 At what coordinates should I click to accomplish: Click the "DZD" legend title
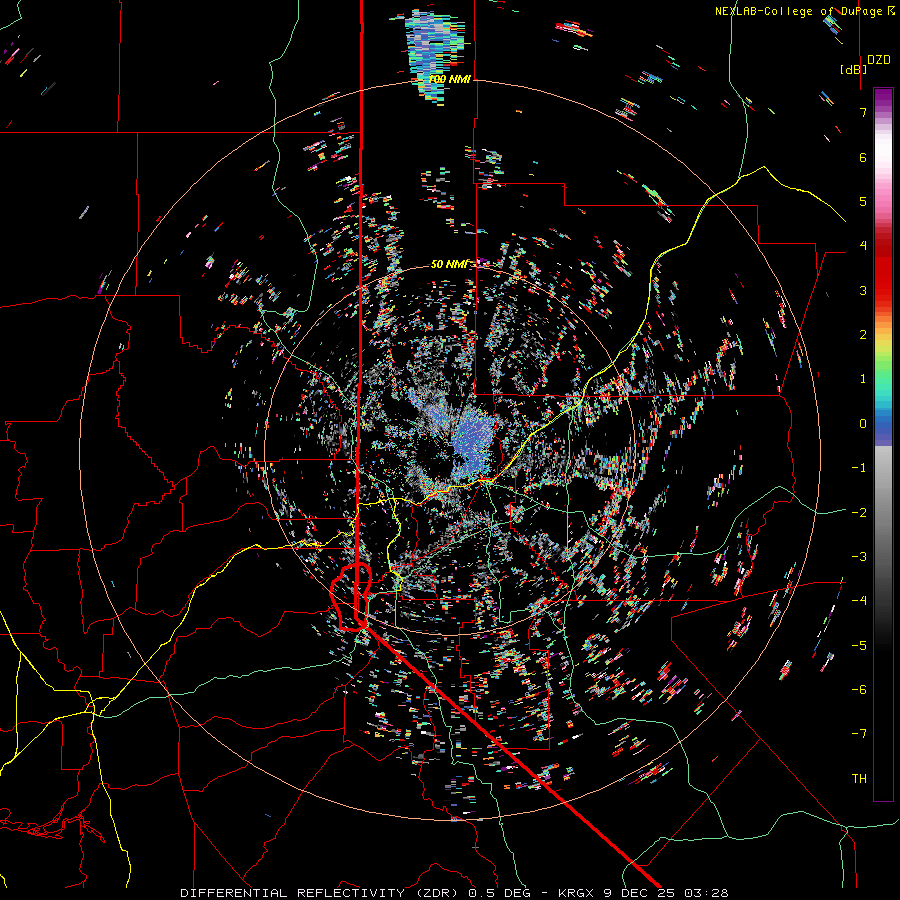point(878,60)
